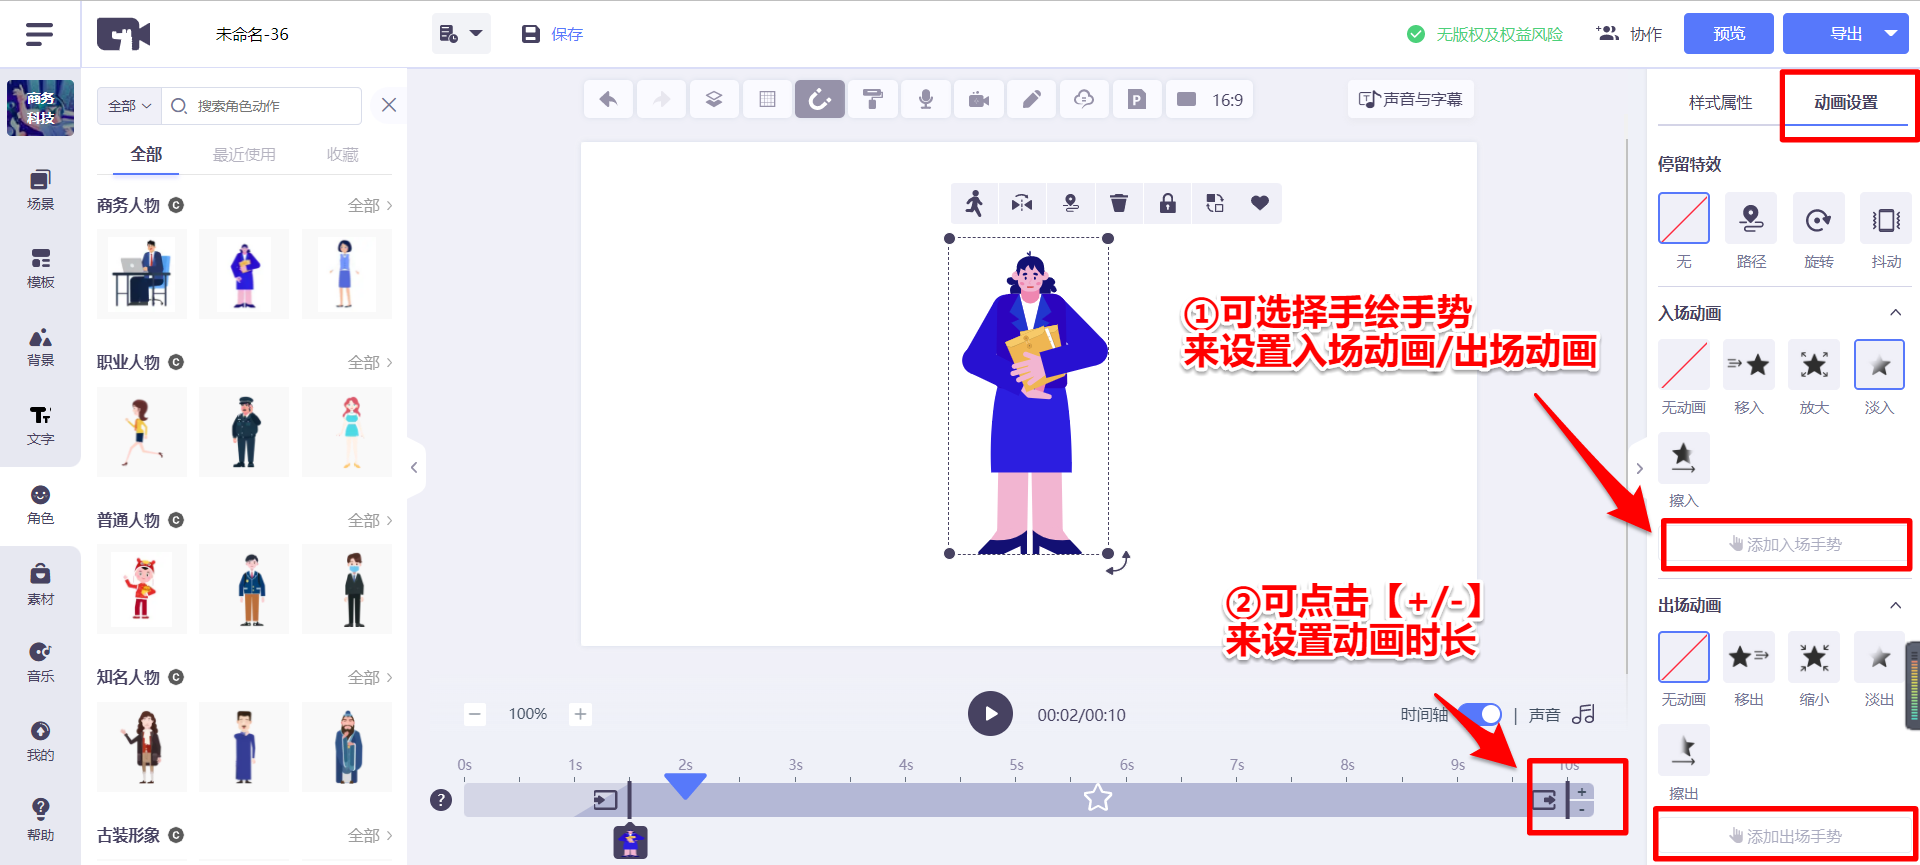This screenshot has width=1920, height=865.
Task: Play the animation preview
Action: coord(990,714)
